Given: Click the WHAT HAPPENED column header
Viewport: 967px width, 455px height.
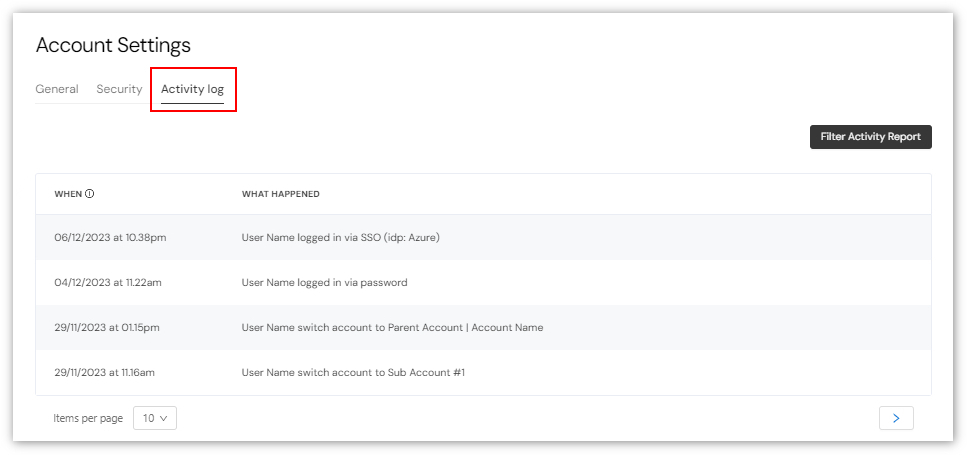Looking at the screenshot, I should pyautogui.click(x=281, y=194).
